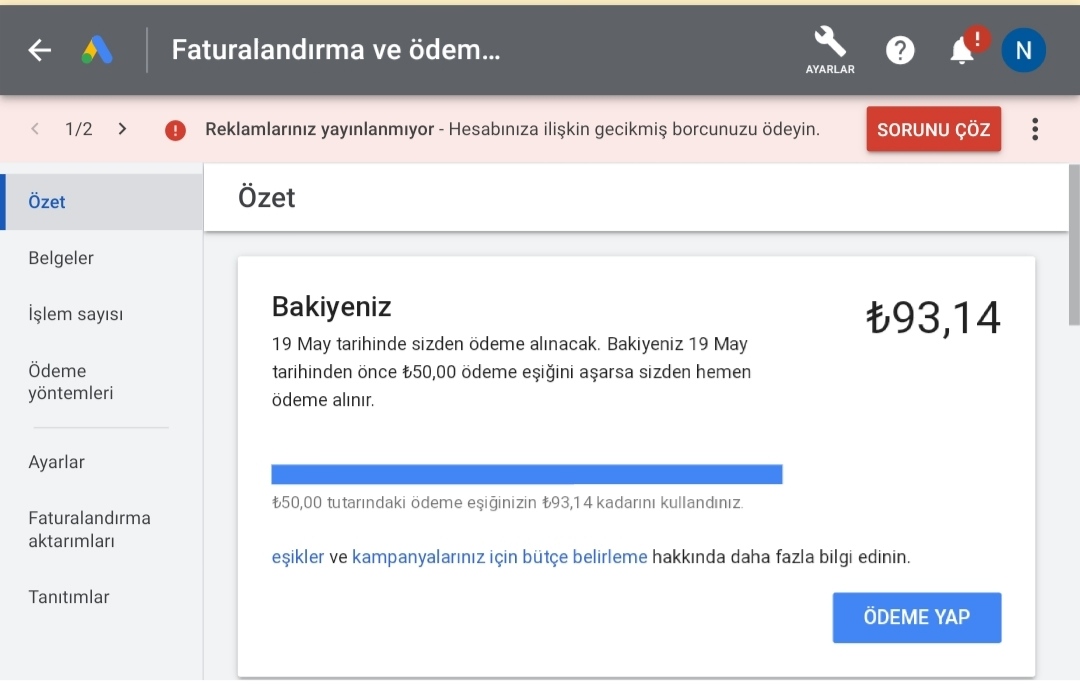Click the blue payment threshold progress bar
The image size is (1080, 691).
point(526,474)
